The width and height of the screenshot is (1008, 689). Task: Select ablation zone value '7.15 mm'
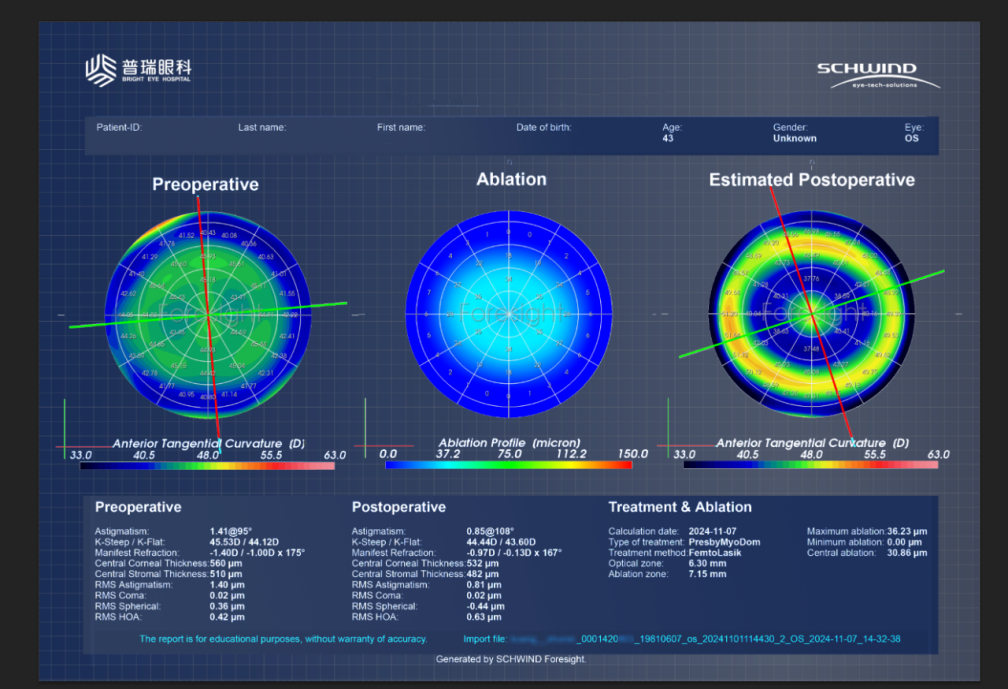point(707,574)
